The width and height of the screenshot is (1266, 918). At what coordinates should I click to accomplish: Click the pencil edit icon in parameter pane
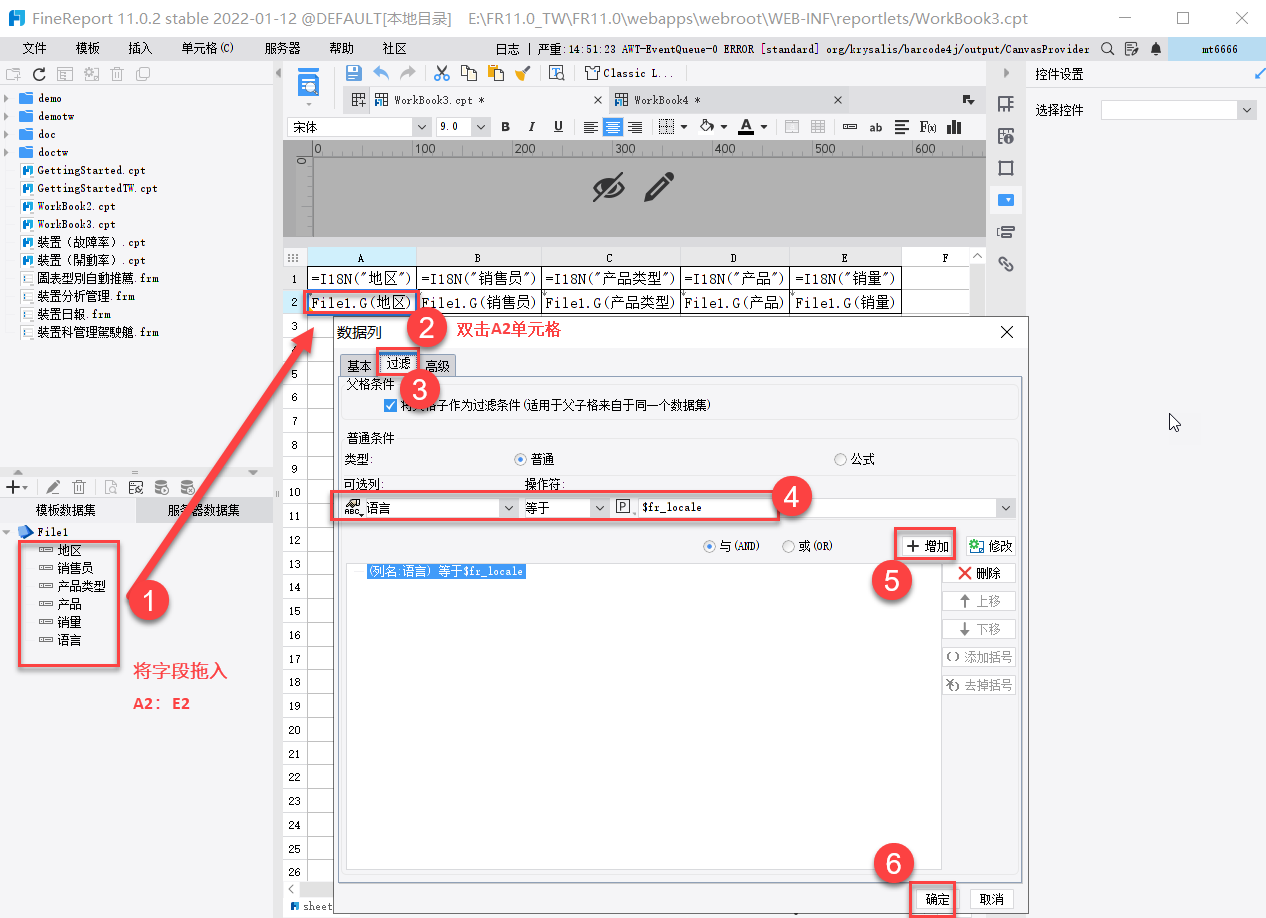point(659,186)
